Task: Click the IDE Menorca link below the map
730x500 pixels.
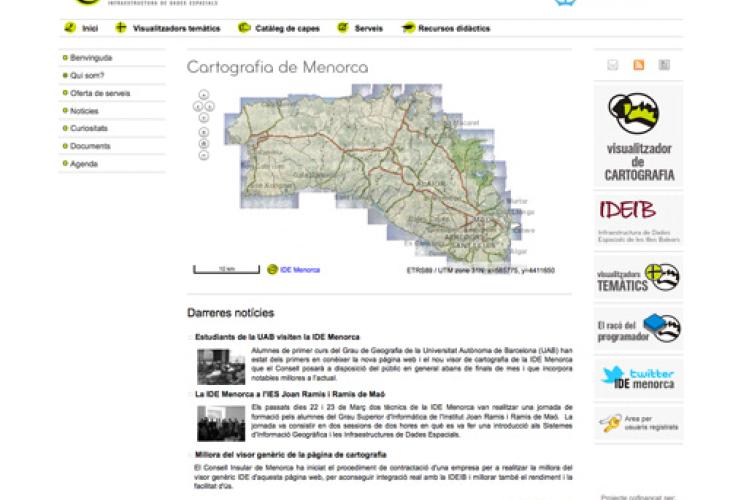Action: 299,270
